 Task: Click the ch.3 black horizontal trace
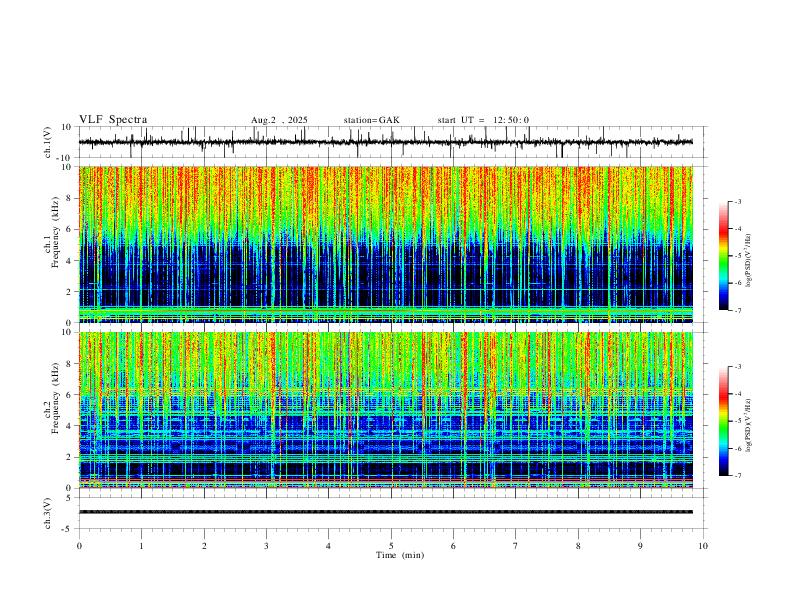[x=385, y=512]
